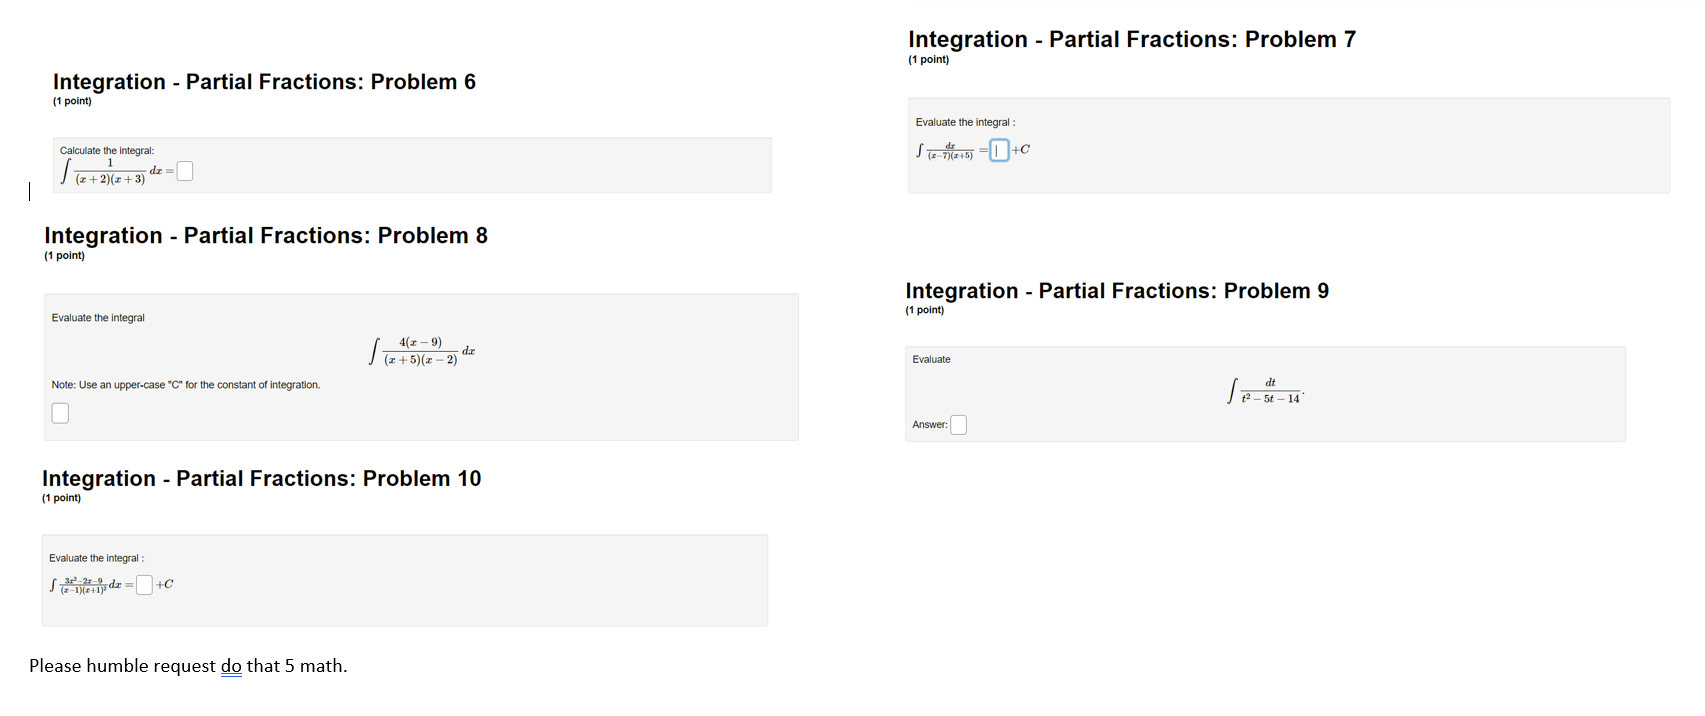Click the Problem 9 heading title

coord(1117,291)
